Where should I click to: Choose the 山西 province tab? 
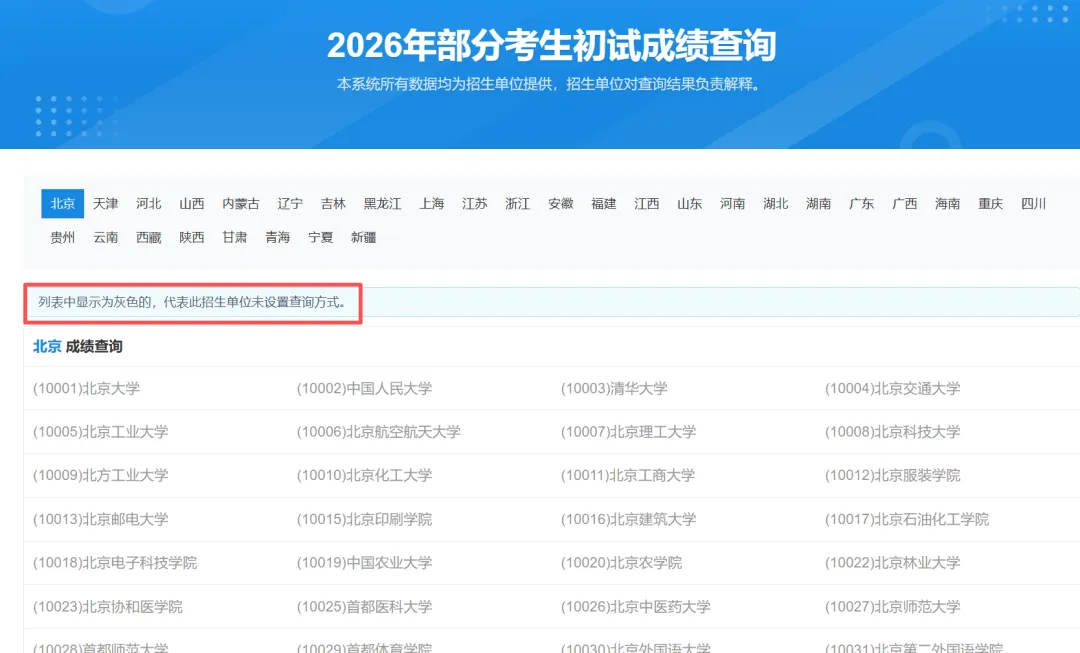pyautogui.click(x=191, y=204)
